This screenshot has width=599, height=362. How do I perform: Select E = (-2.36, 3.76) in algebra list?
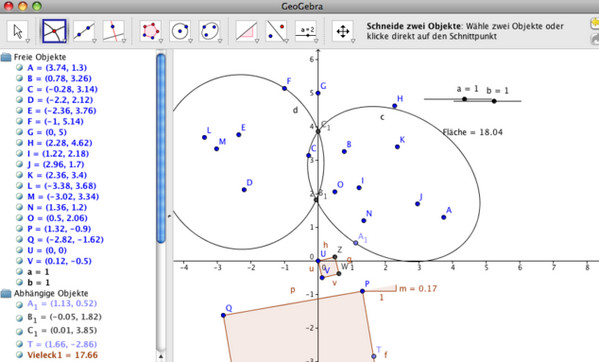coord(62,111)
